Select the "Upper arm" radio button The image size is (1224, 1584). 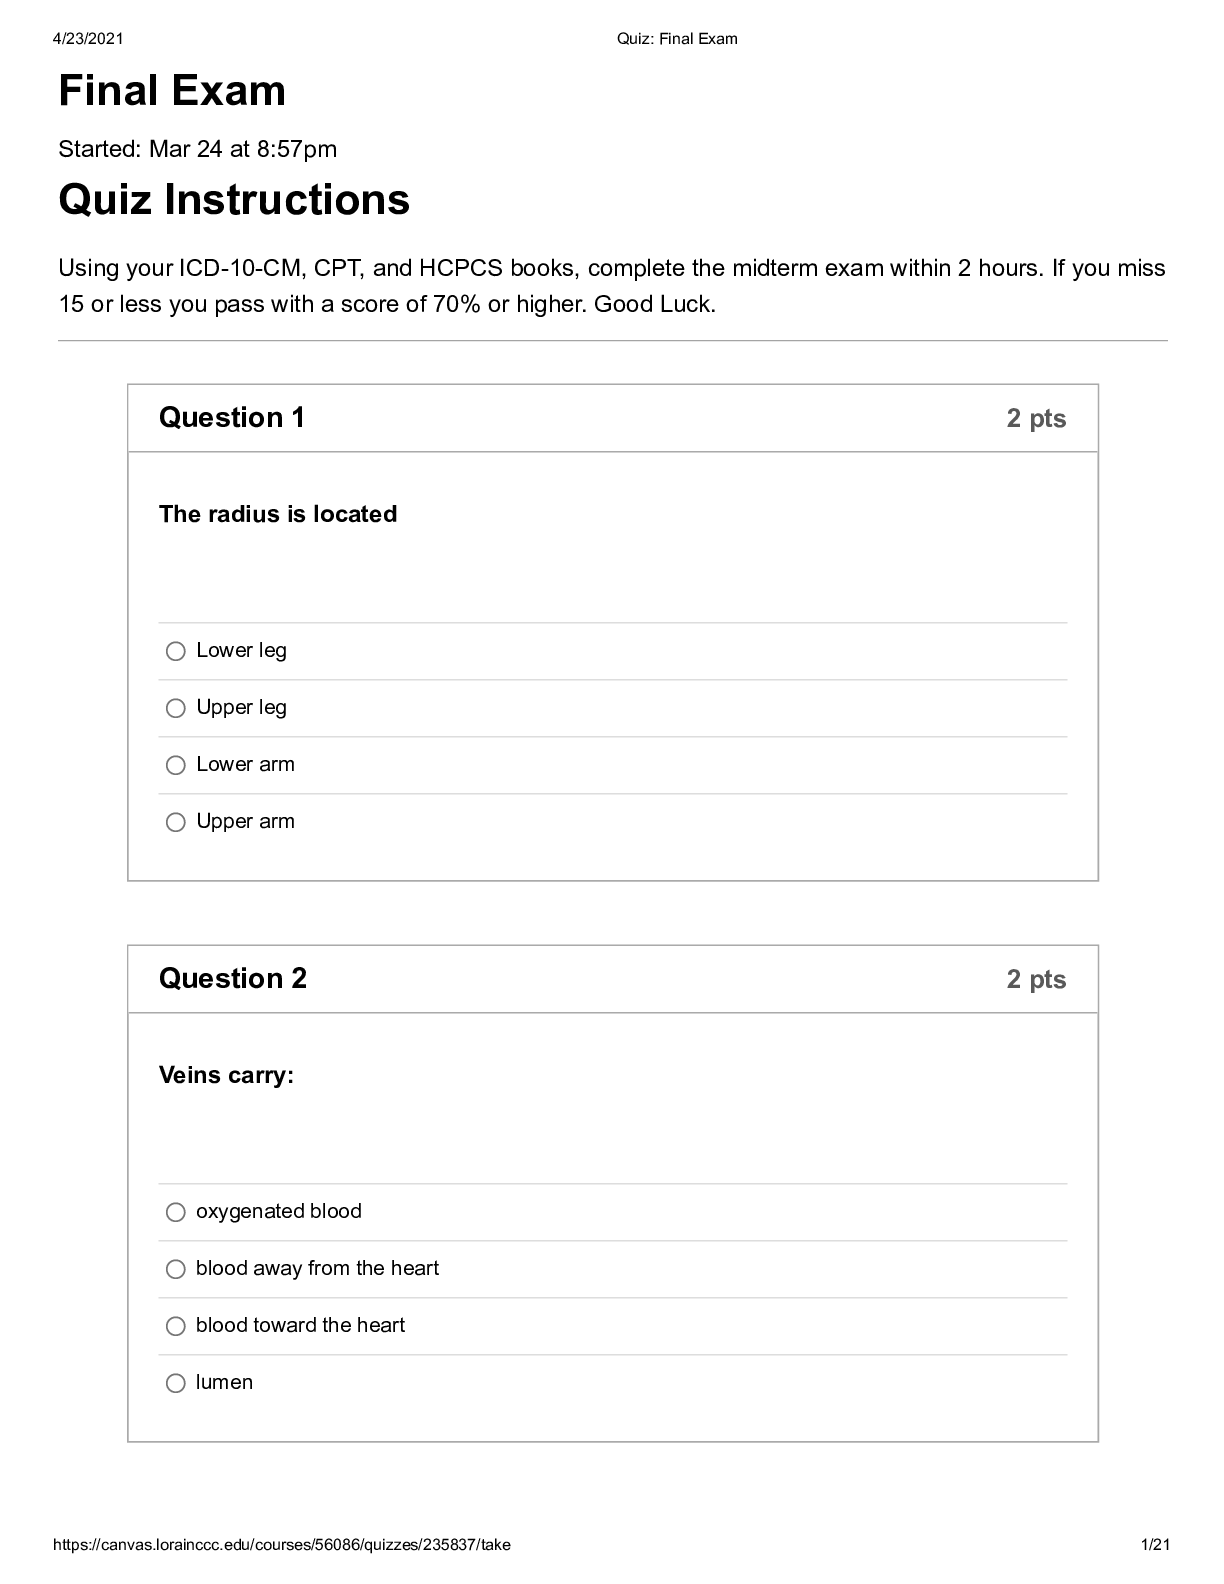(176, 822)
